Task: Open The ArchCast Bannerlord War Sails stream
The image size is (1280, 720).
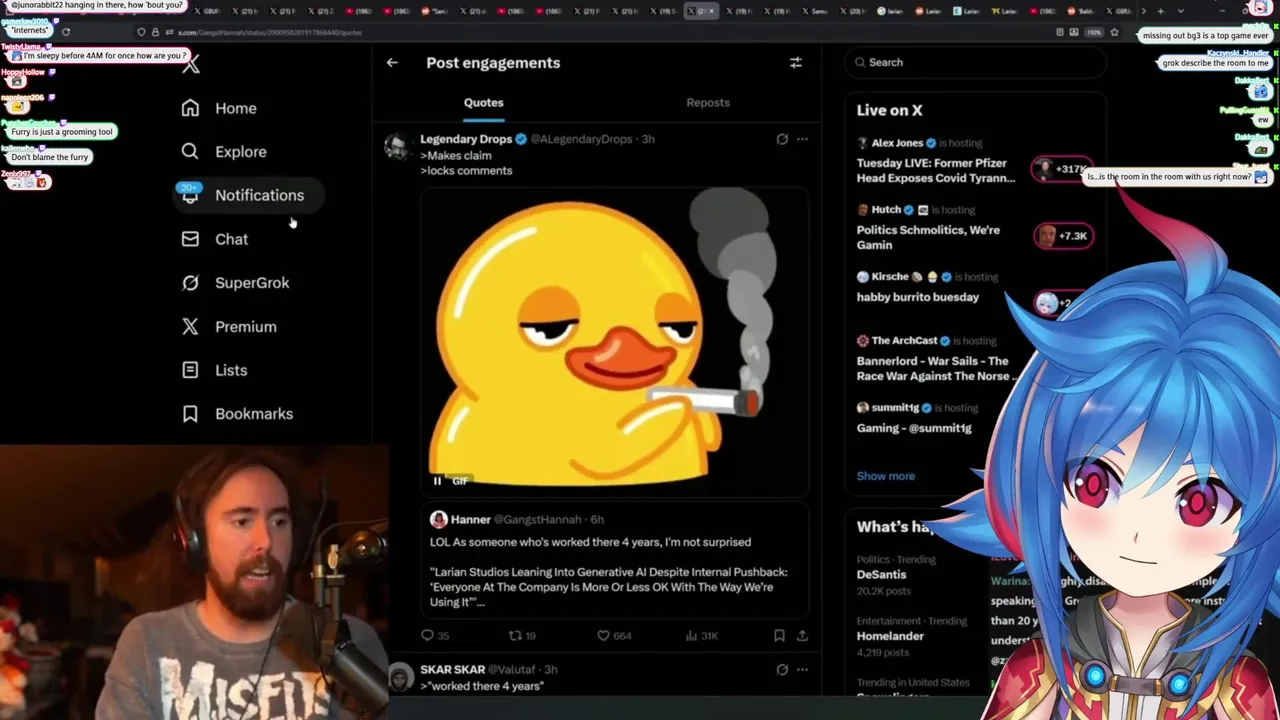Action: [x=935, y=368]
